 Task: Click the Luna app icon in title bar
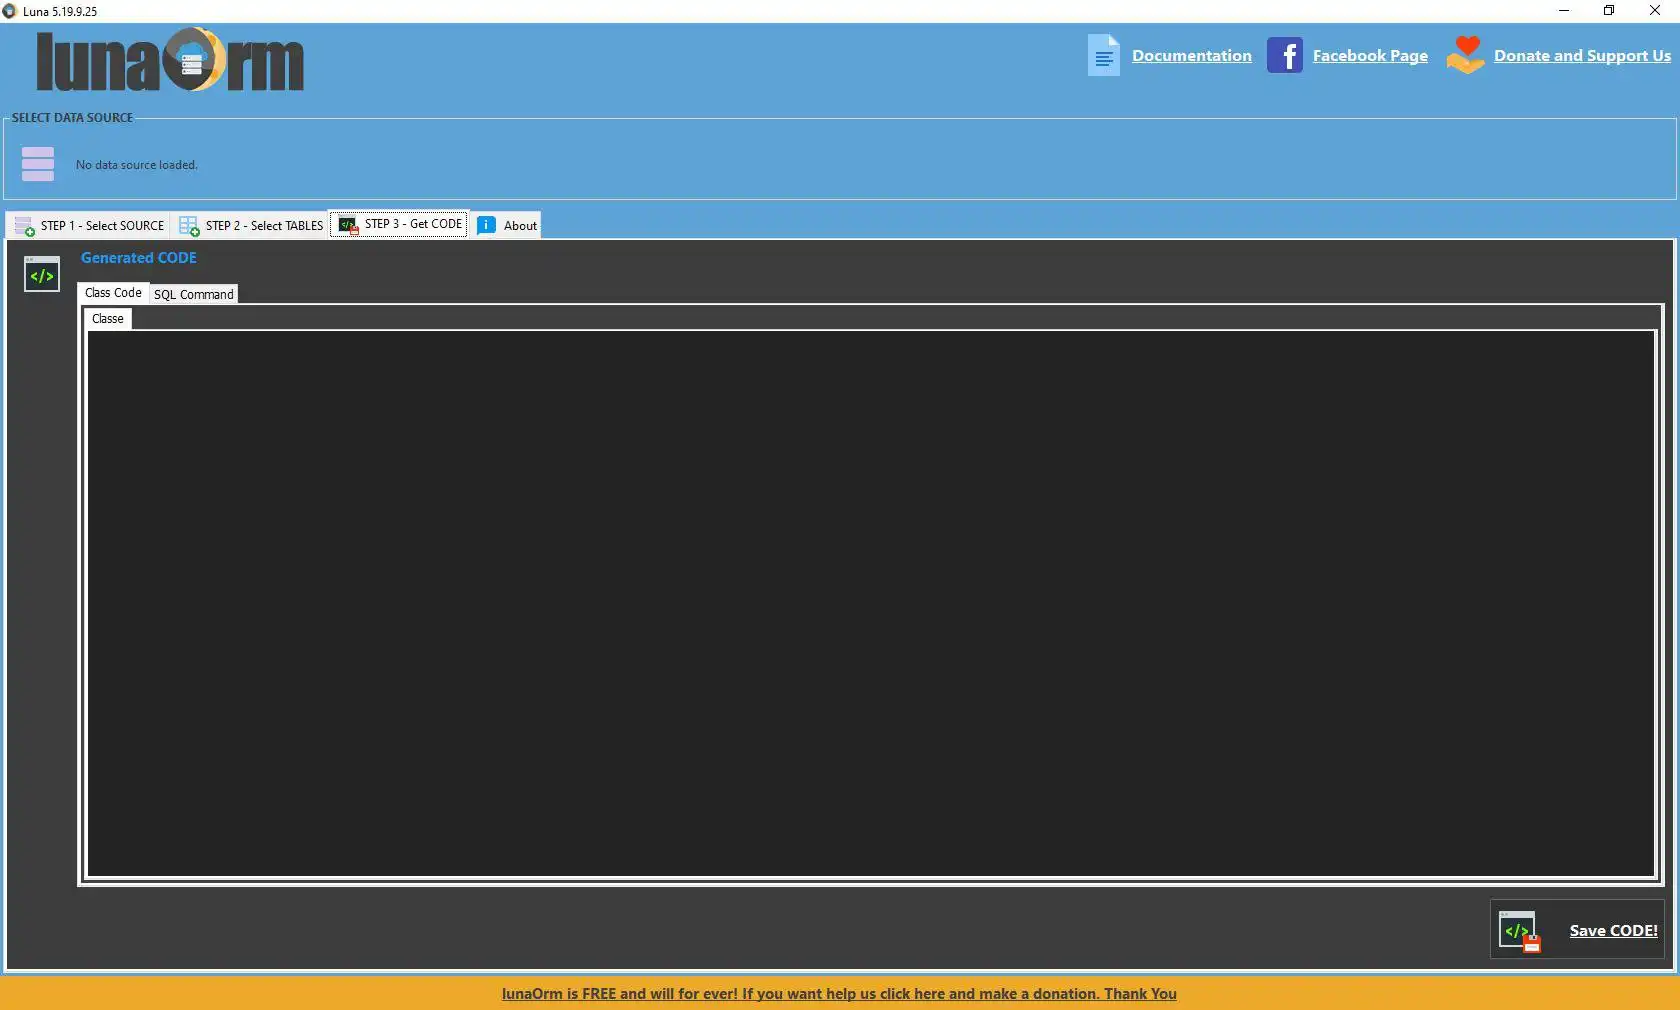pyautogui.click(x=10, y=11)
